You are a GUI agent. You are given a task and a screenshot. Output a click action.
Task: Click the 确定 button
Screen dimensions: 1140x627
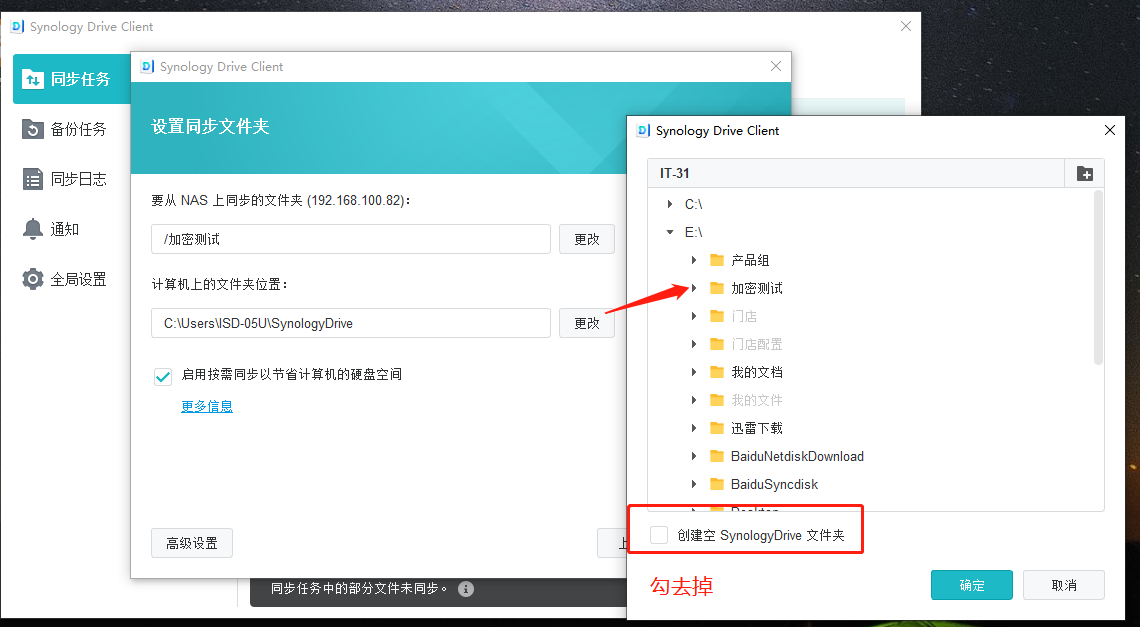(971, 586)
